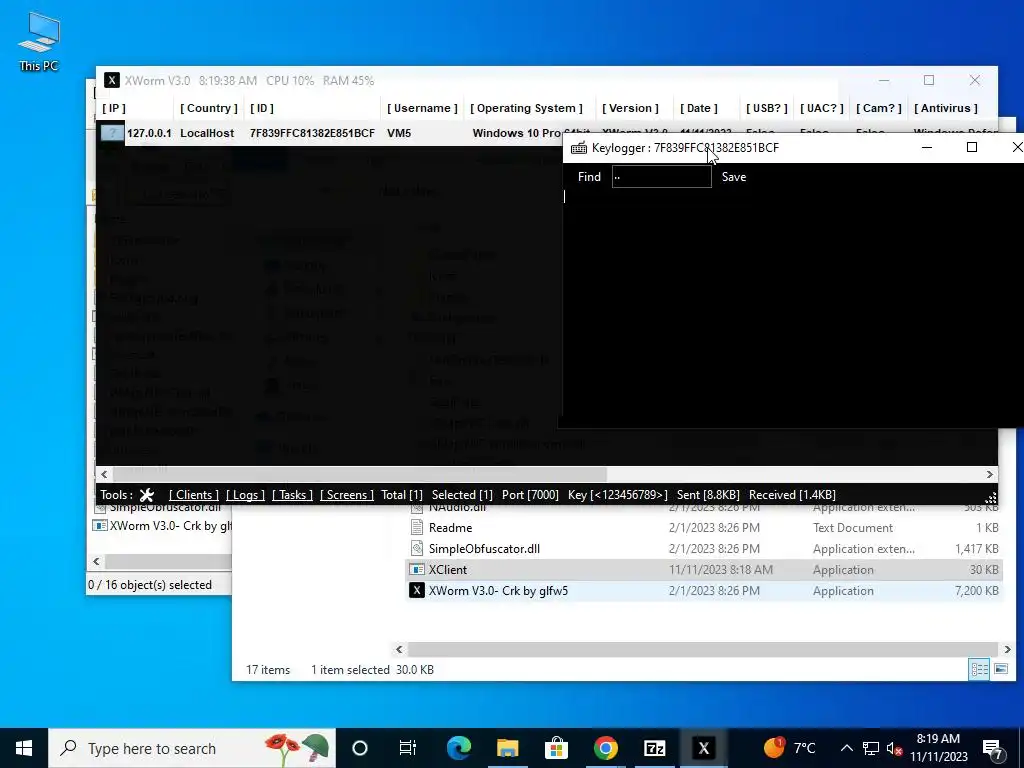
Task: Click the XWorm logo icon in title bar
Action: [x=112, y=80]
